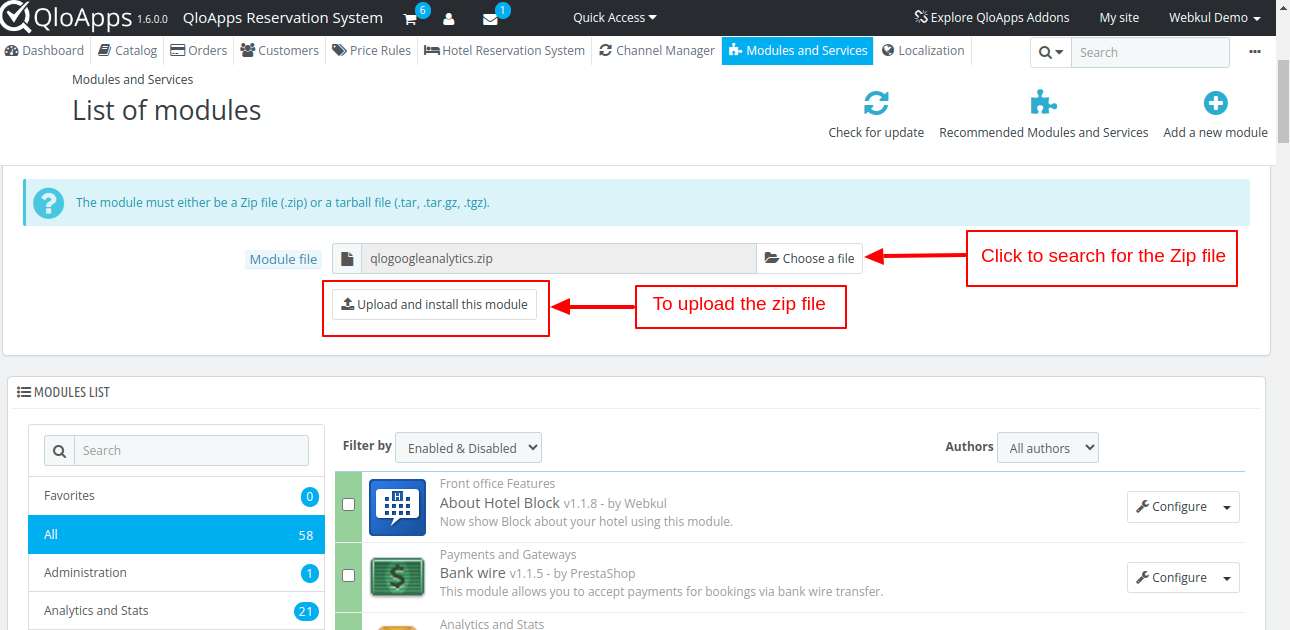Open the Webkul Demo account dropdown
This screenshot has width=1290, height=630.
[x=1214, y=18]
